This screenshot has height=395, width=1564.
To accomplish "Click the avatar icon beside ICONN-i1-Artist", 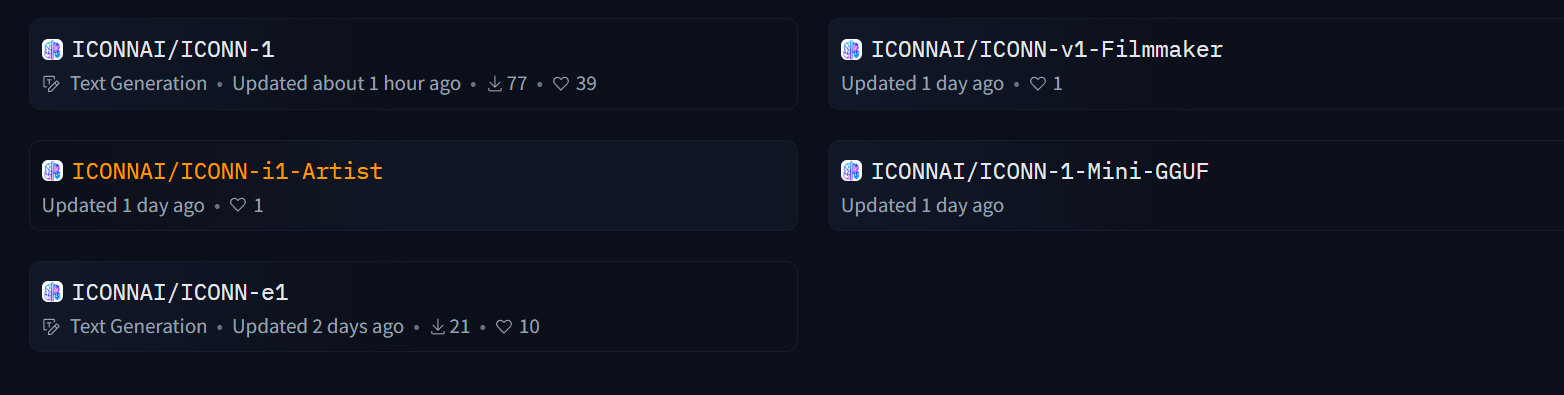I will [x=52, y=171].
